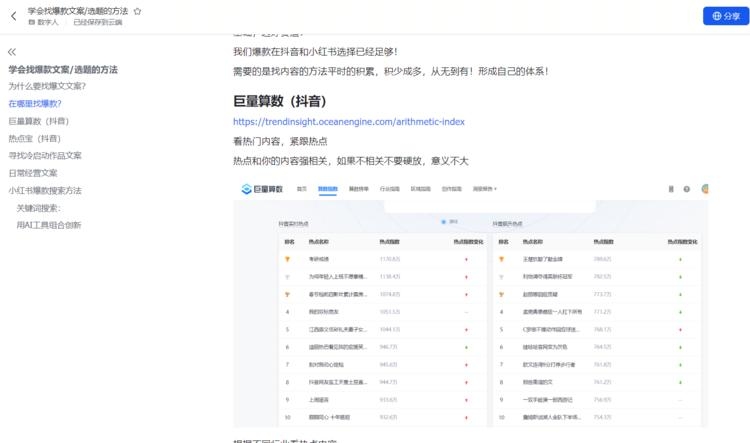Click the user avatar in embedded screenshot

coord(705,189)
